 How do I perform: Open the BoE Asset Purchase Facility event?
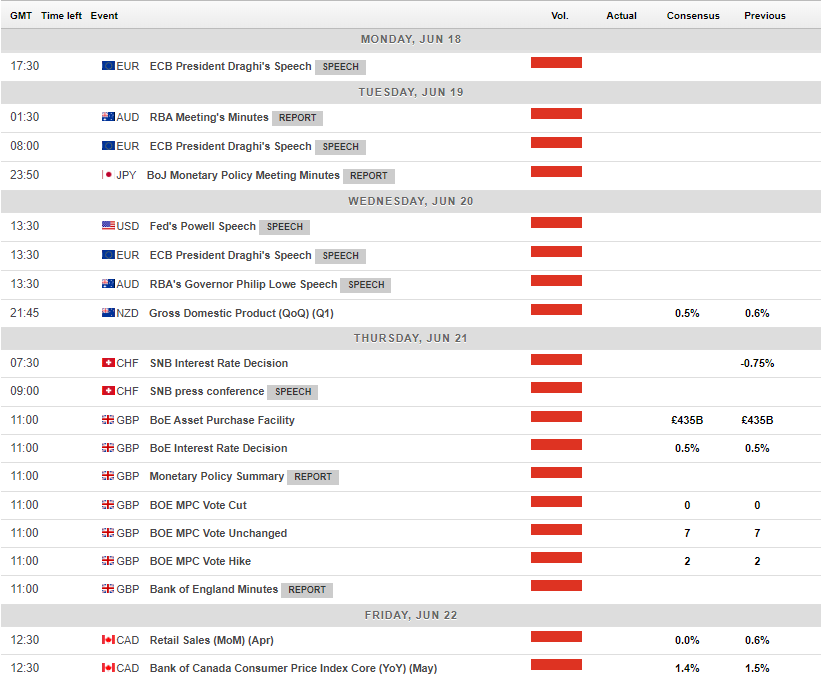coord(222,420)
